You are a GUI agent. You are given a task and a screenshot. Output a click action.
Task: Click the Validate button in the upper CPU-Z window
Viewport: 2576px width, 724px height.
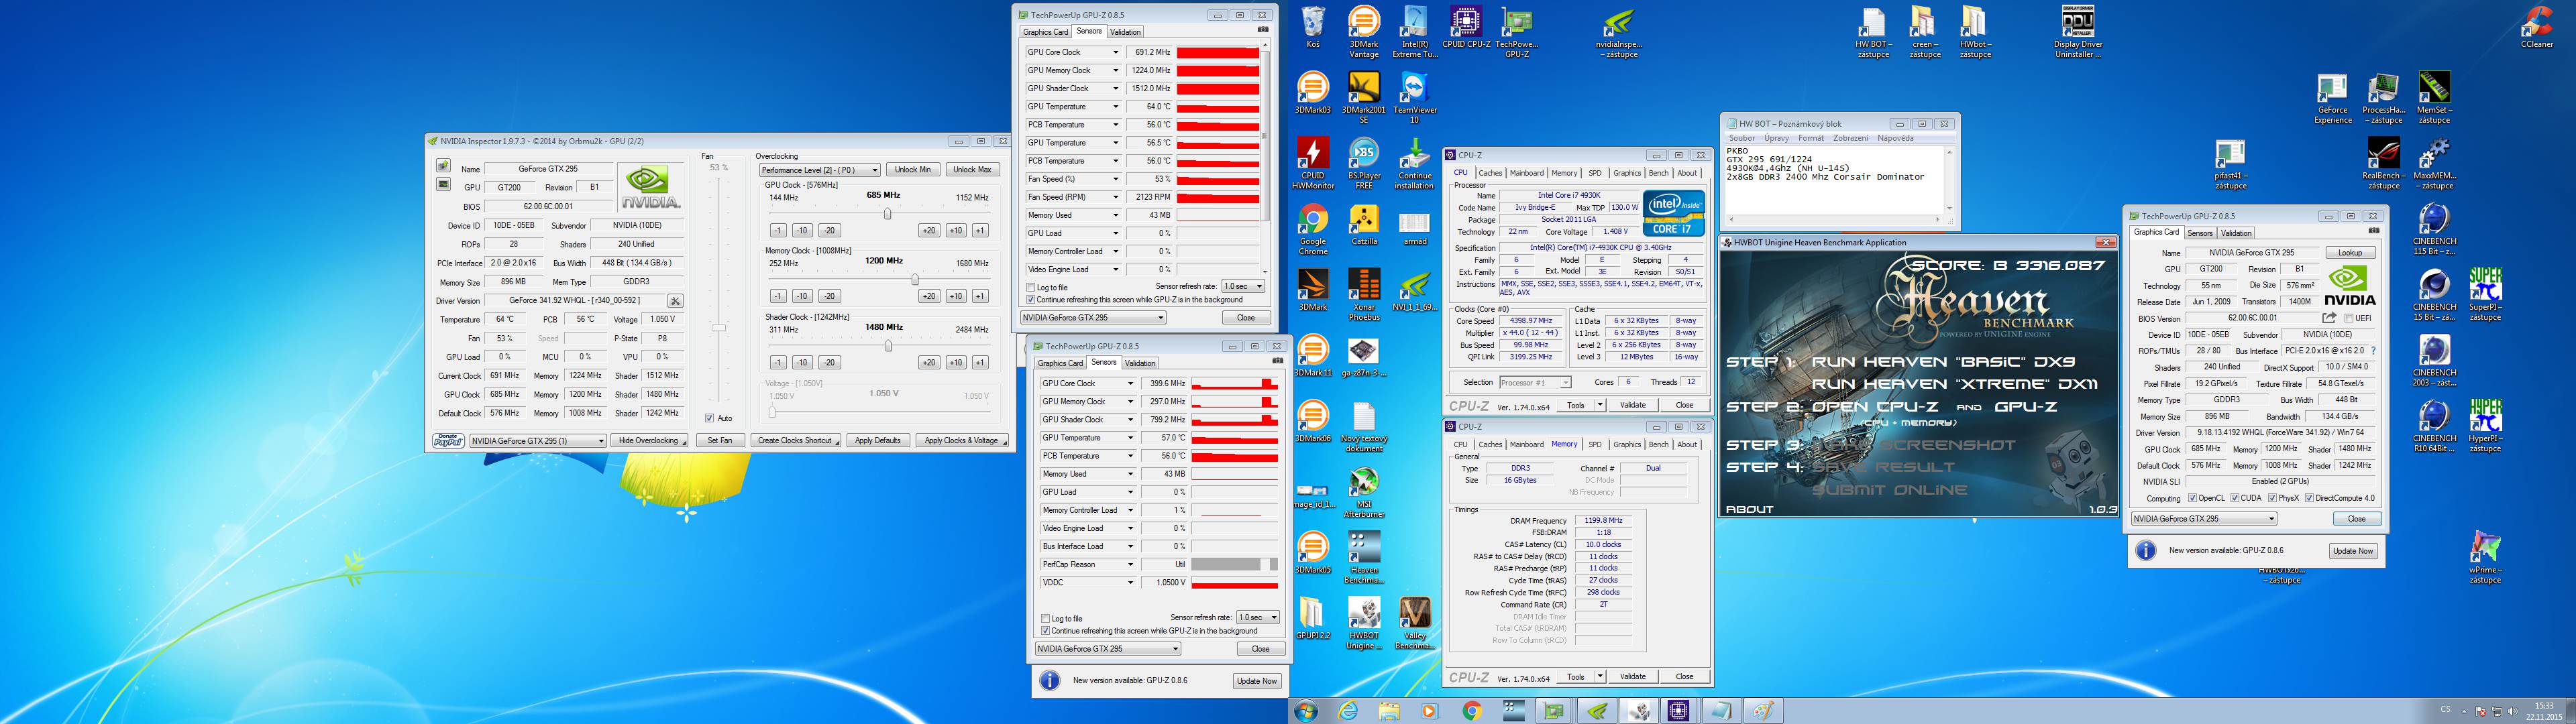click(x=1633, y=405)
